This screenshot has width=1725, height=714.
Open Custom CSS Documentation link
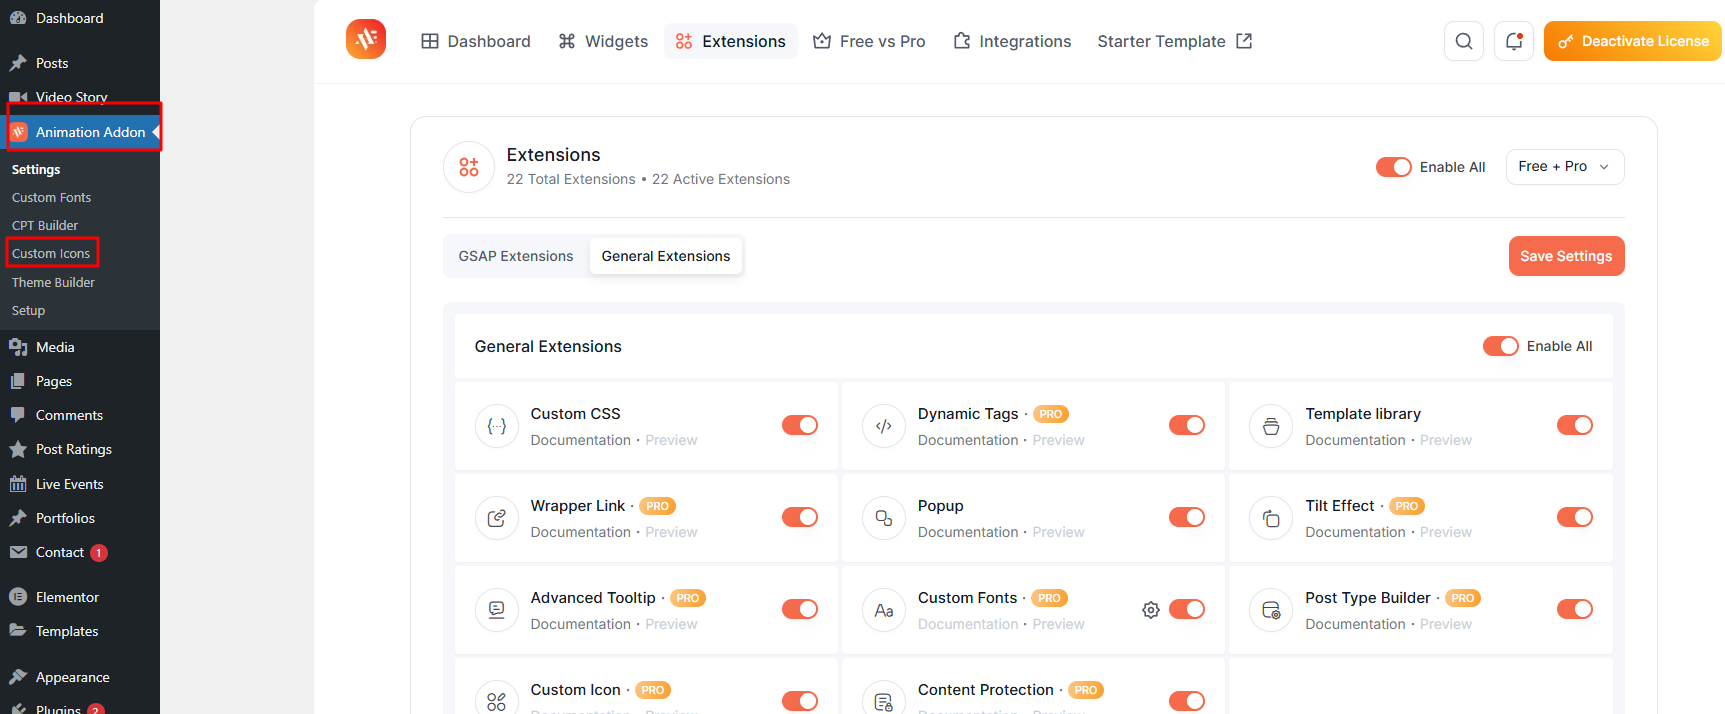[x=581, y=440]
